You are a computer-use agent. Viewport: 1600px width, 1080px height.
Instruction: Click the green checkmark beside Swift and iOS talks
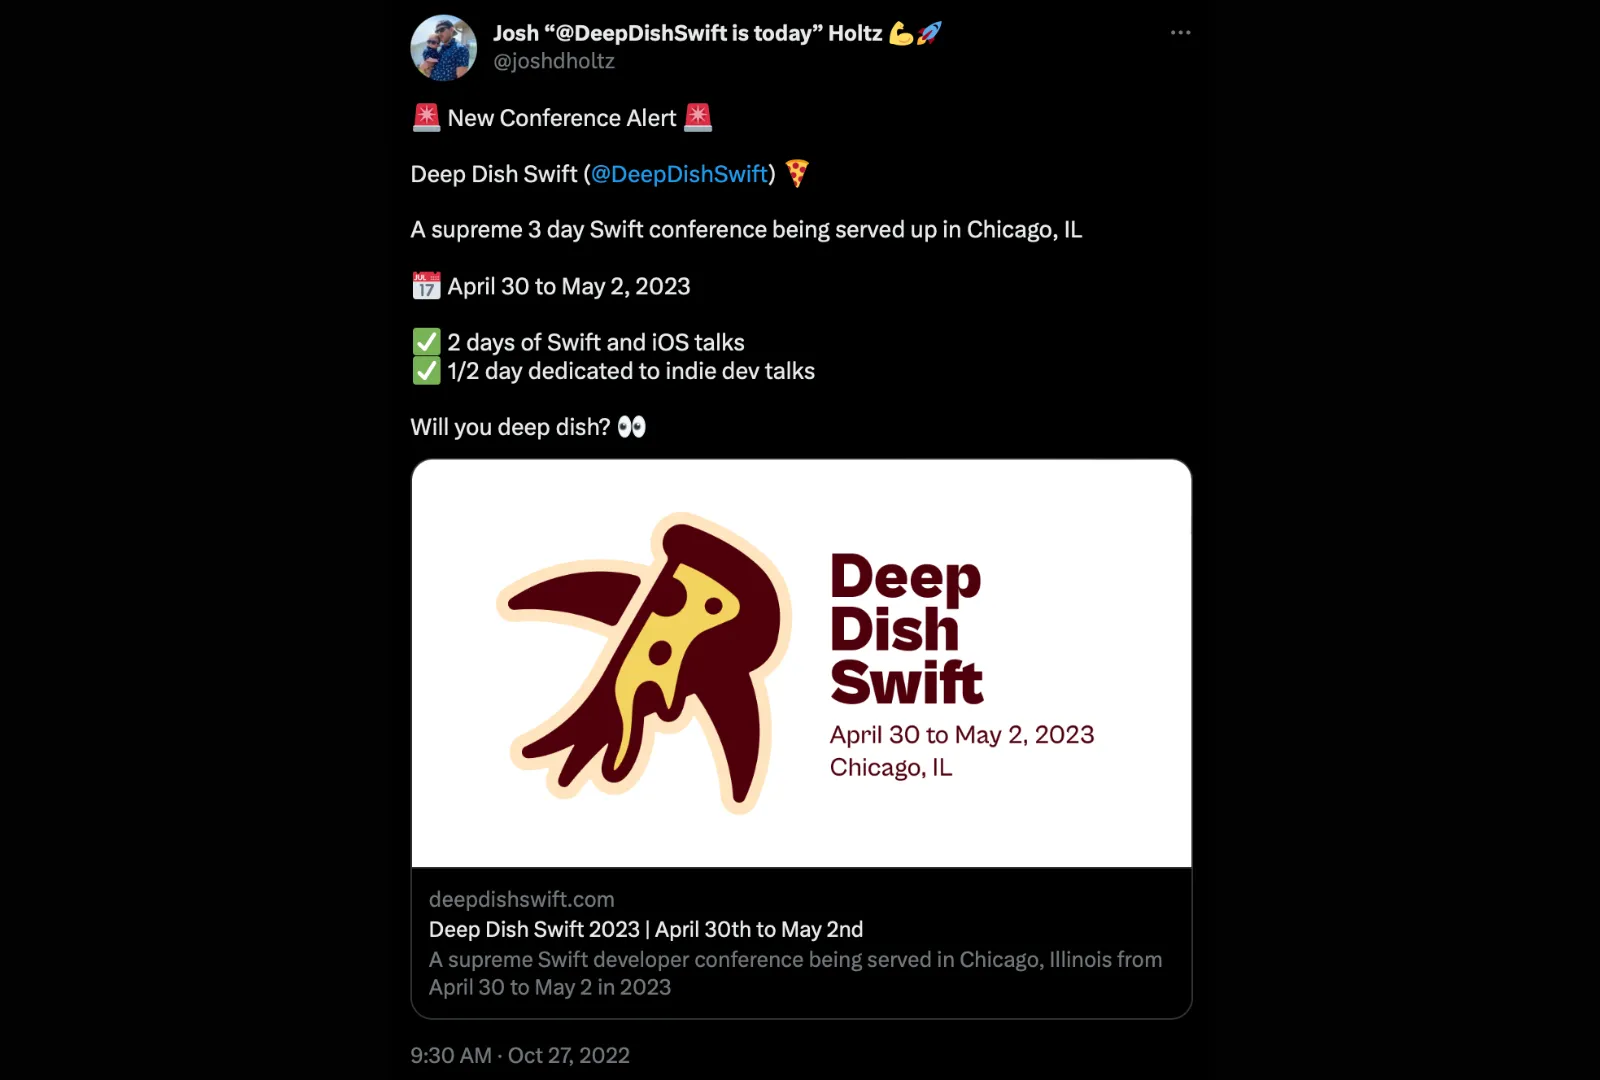[x=426, y=341]
